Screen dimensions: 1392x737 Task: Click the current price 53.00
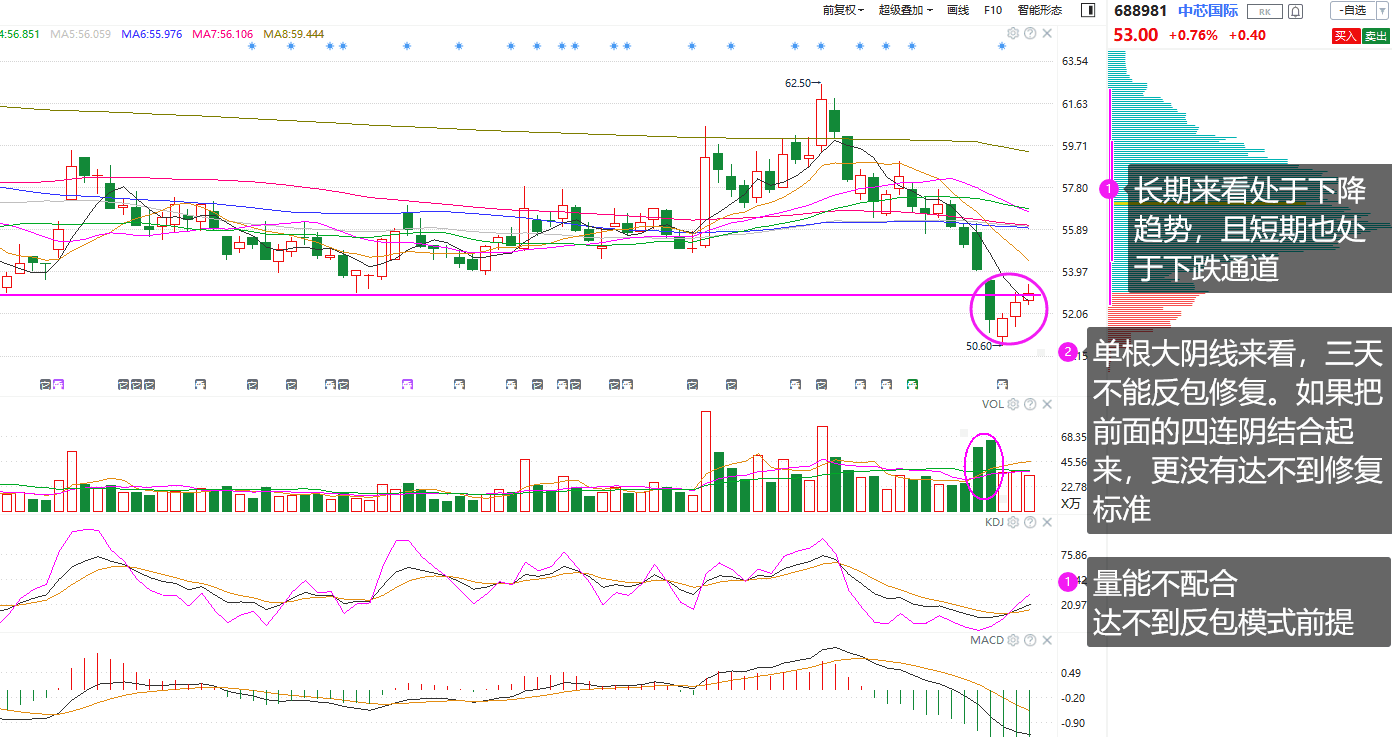click(x=1136, y=35)
